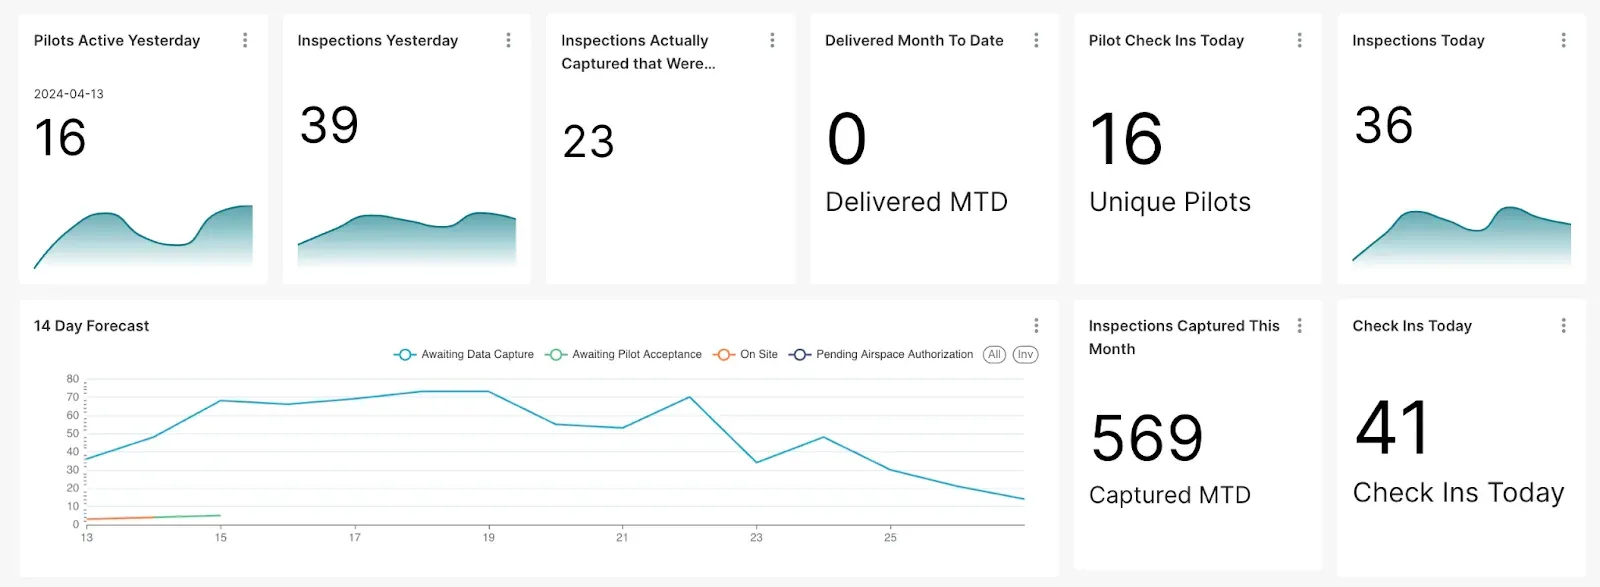Click the 569 captured value

point(1147,438)
